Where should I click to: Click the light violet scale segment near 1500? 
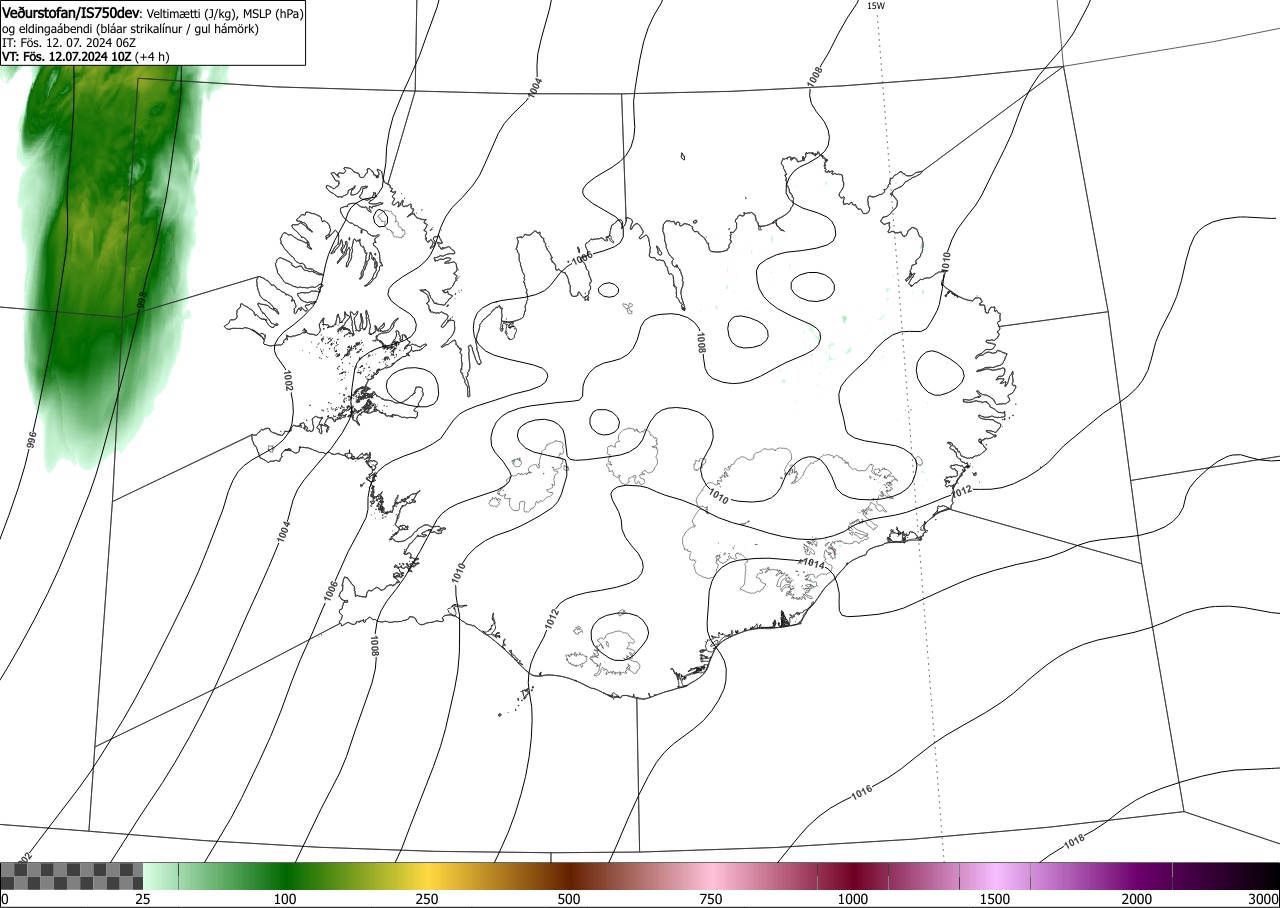(x=995, y=876)
